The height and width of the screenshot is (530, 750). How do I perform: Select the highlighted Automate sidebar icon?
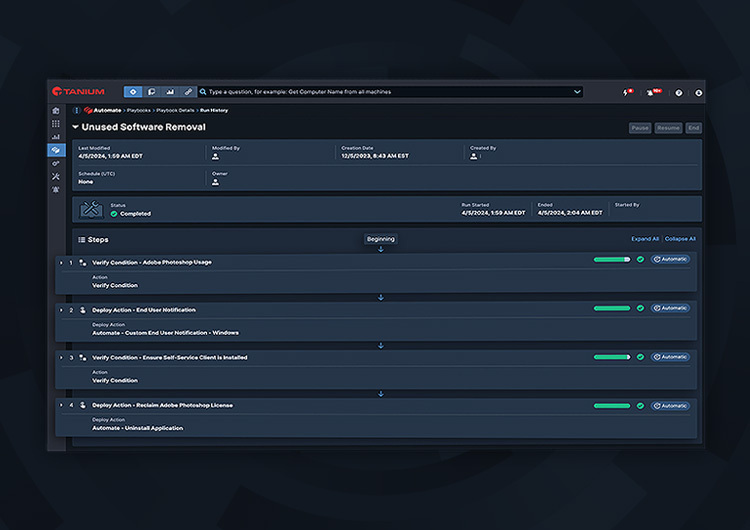pyautogui.click(x=56, y=150)
